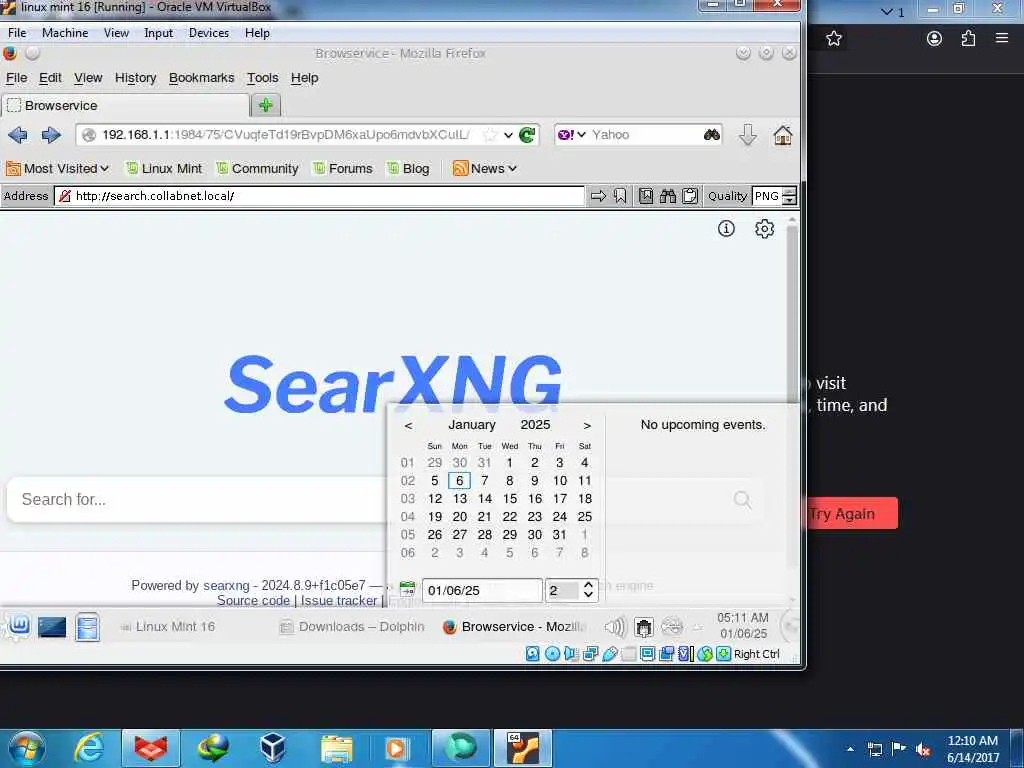
Task: Open SearXNG about info icon
Action: [x=726, y=229]
